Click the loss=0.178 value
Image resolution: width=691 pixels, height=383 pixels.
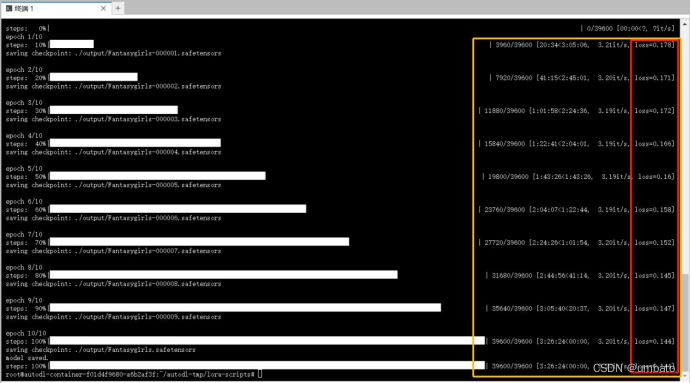tap(654, 45)
